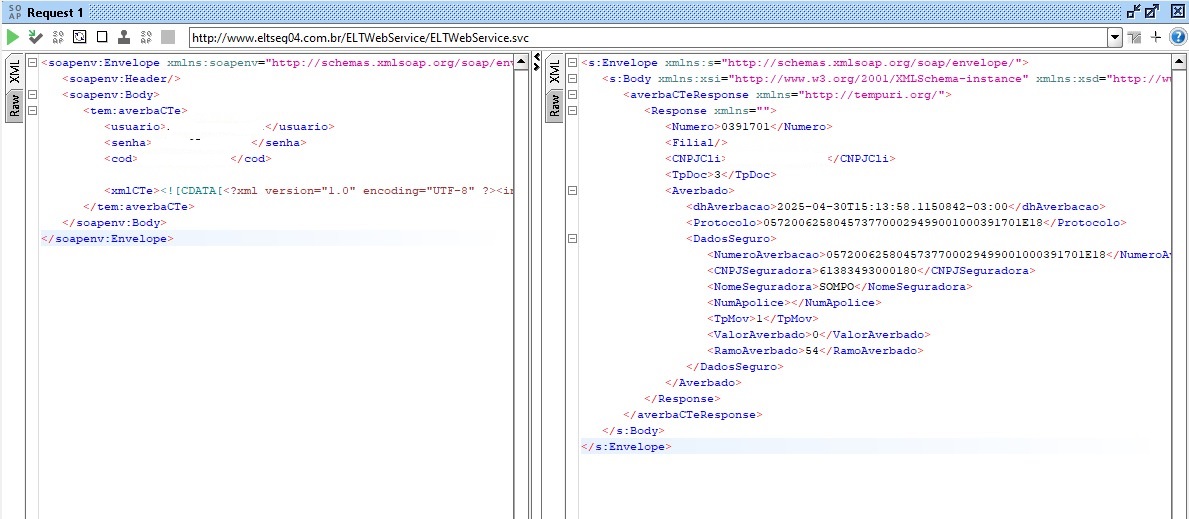The image size is (1189, 519).
Task: Click the Add to TestCase checkmark icon
Action: pos(36,37)
